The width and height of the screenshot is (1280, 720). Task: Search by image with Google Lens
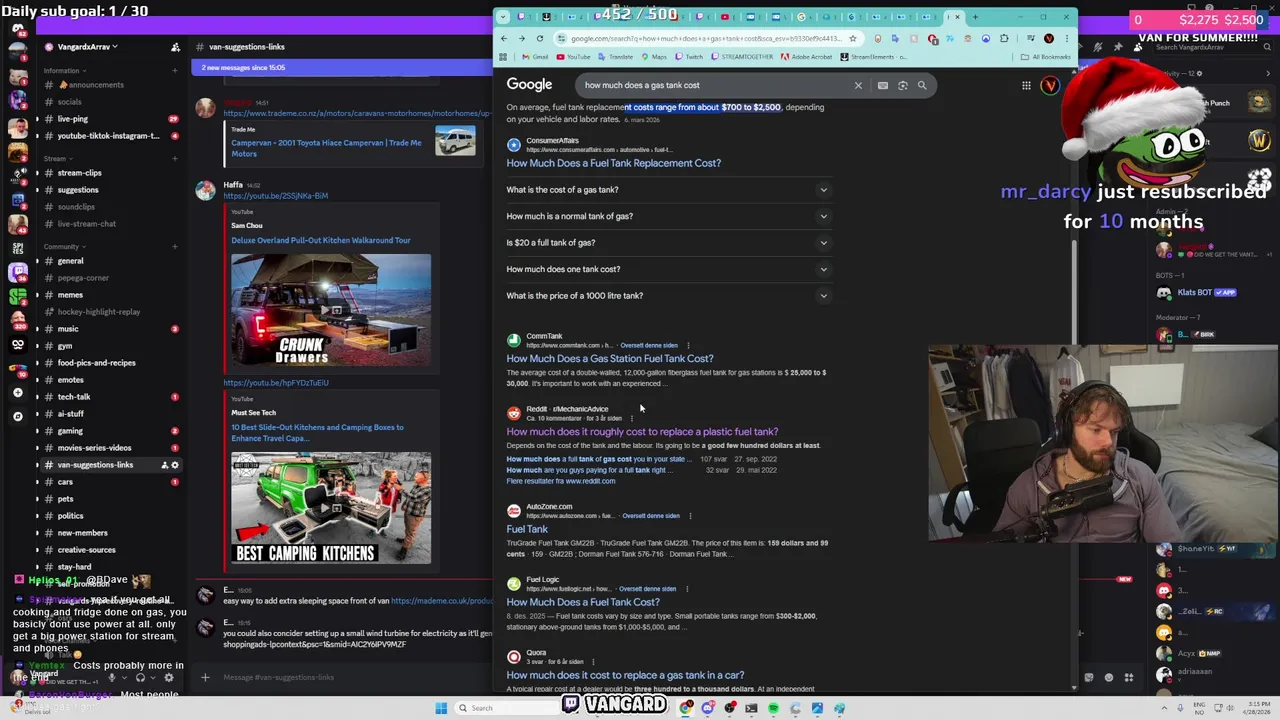pyautogui.click(x=902, y=85)
